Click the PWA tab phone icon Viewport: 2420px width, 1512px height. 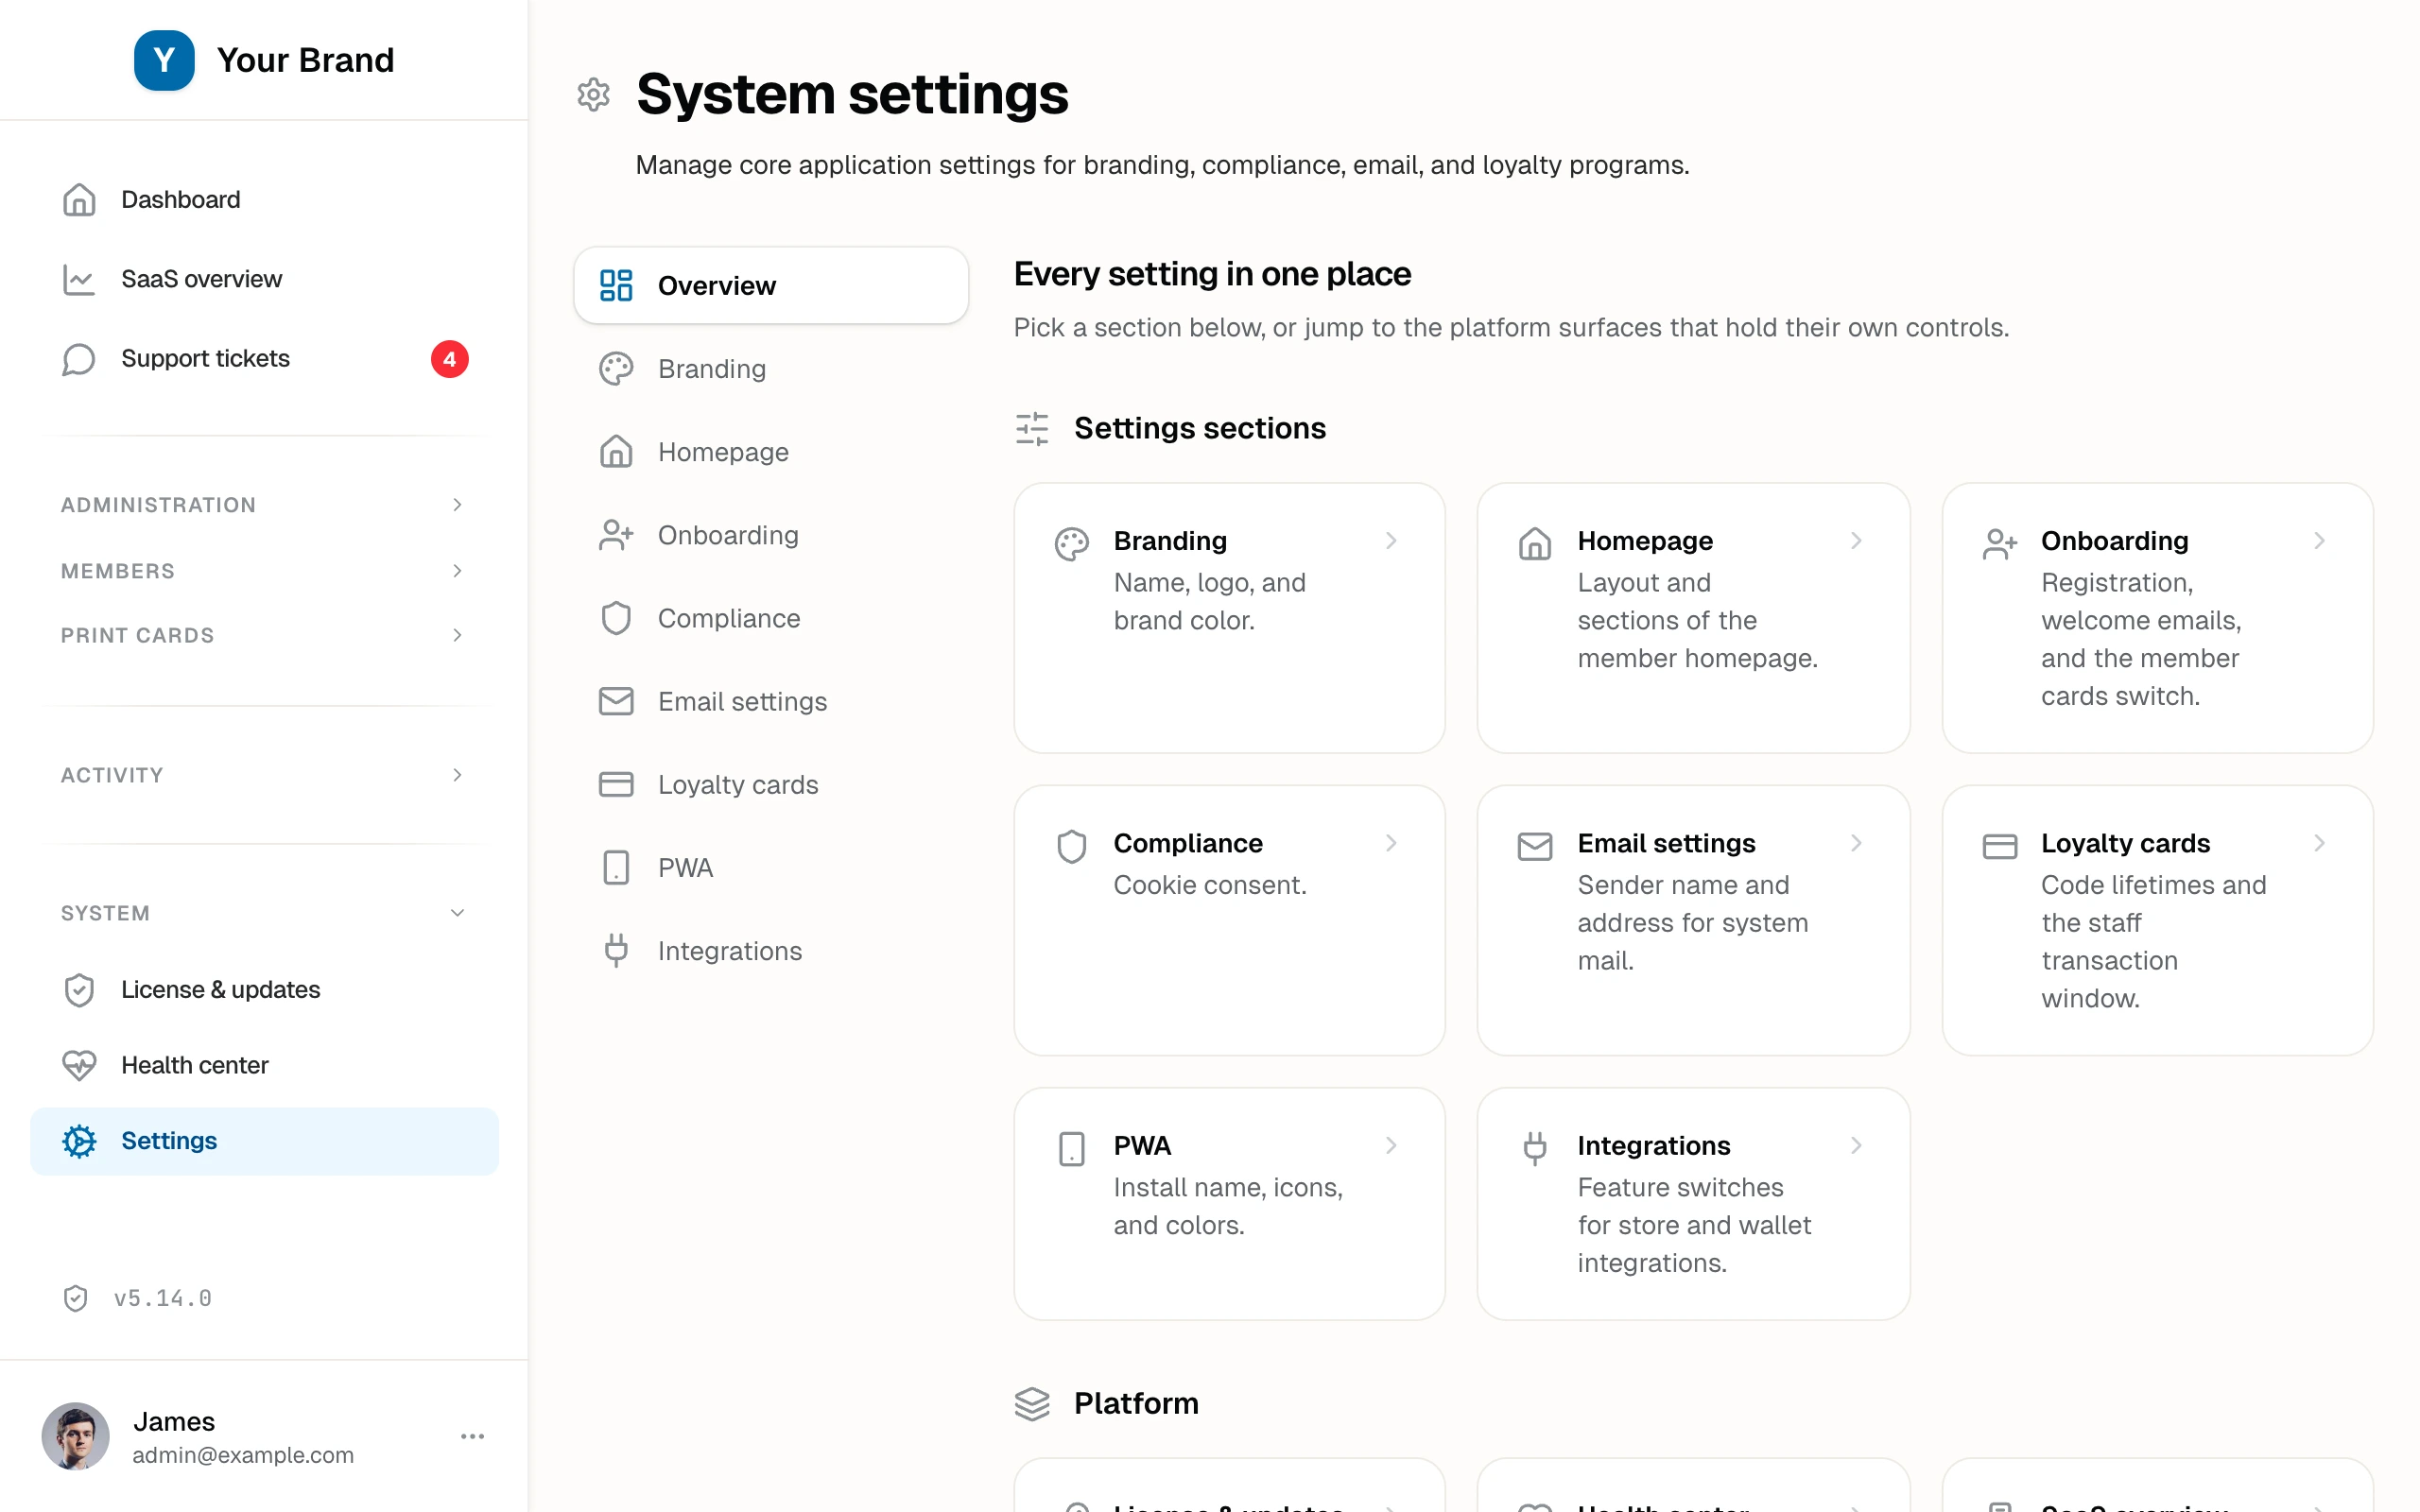click(616, 868)
